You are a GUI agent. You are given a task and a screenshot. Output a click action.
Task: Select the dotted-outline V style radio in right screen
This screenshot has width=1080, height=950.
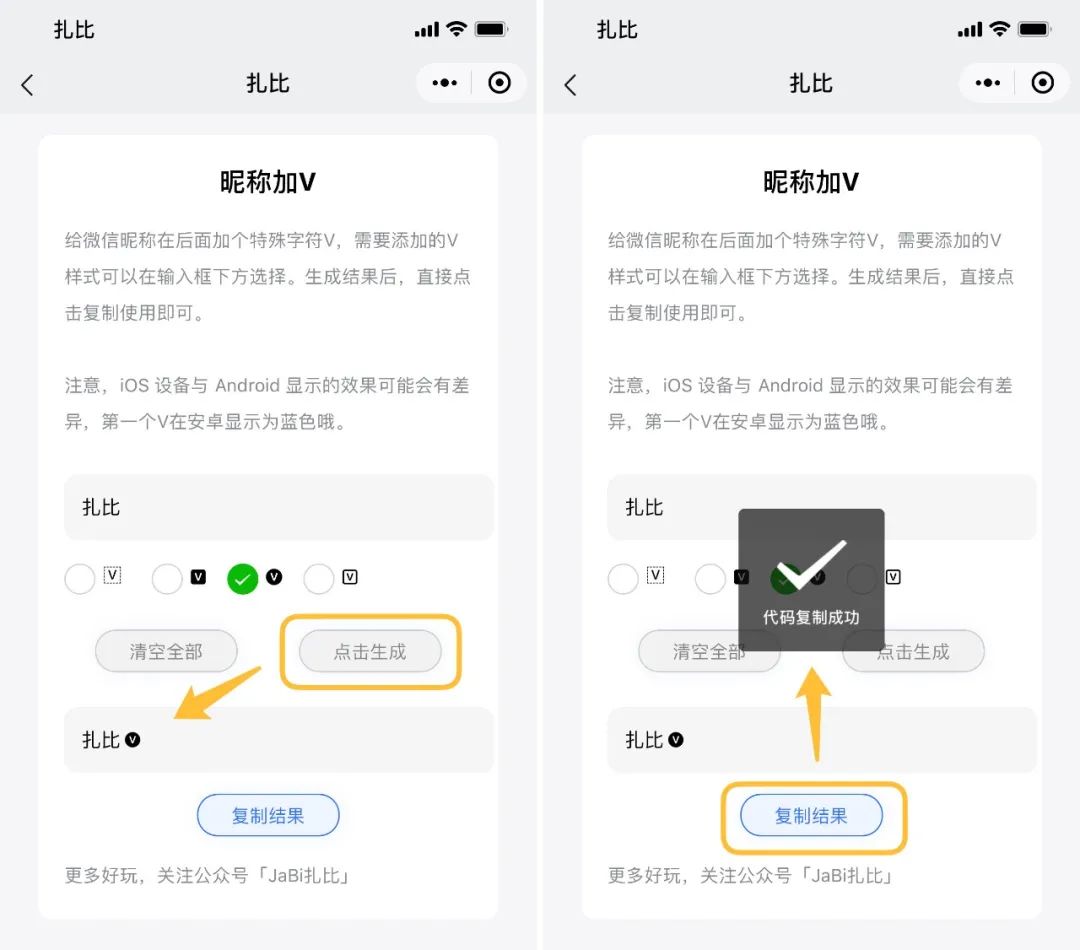click(x=623, y=579)
